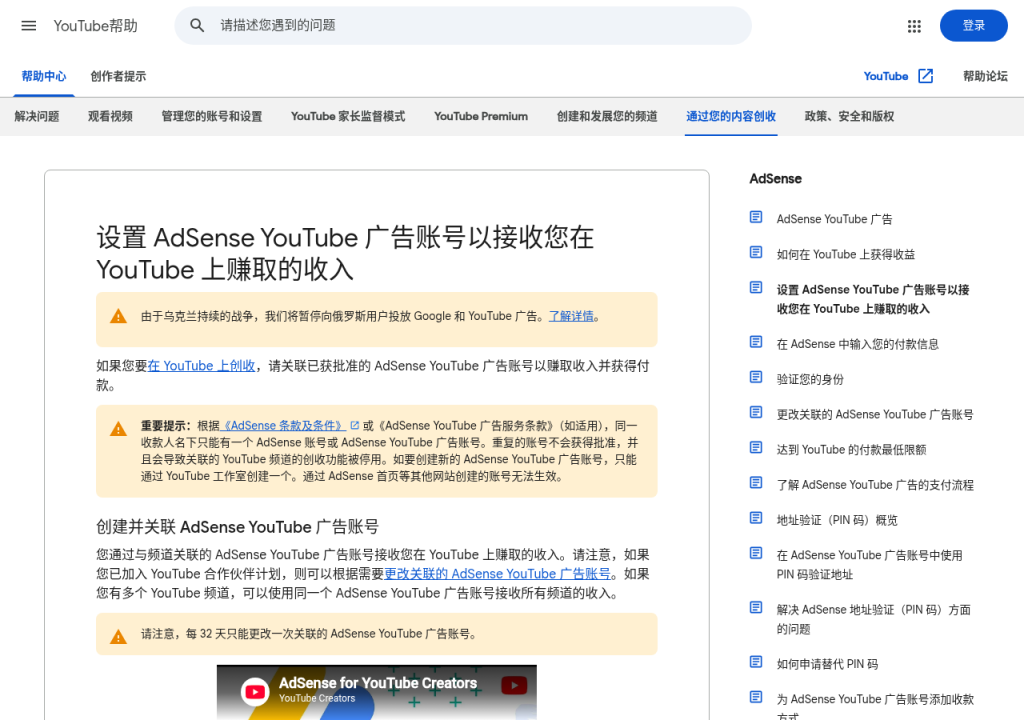Screen dimensions: 1024x720
Task: Follow 更改关联的 AdSense YouTube 广告账号 inline link
Action: click(498, 574)
